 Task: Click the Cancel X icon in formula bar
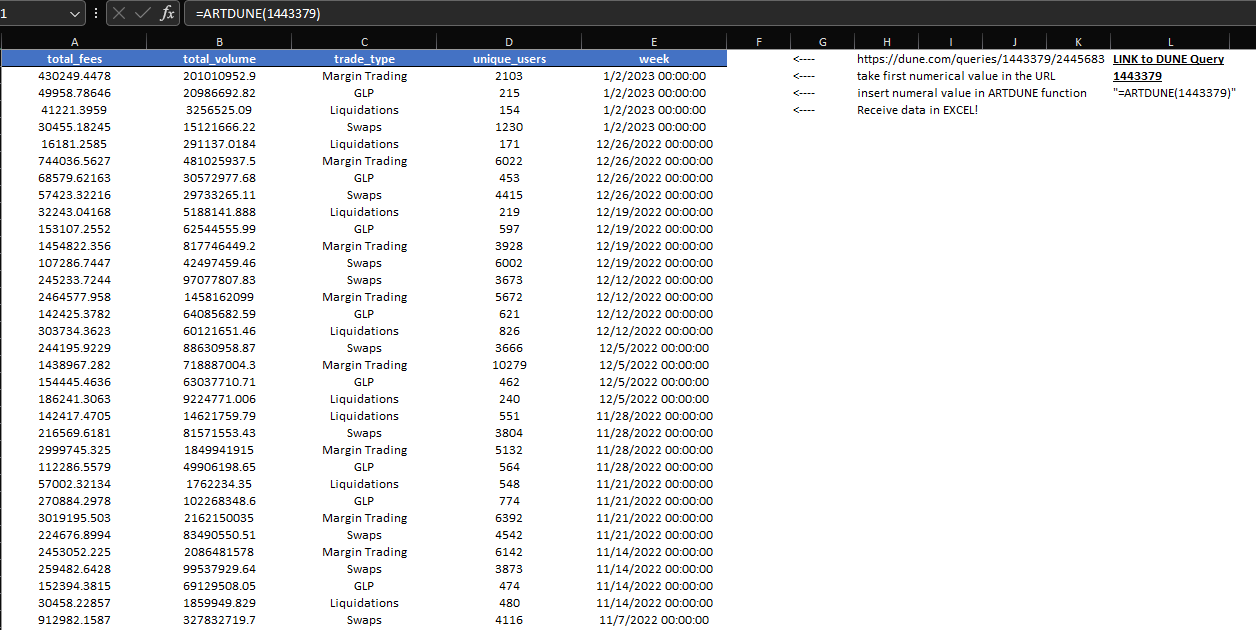tap(120, 14)
